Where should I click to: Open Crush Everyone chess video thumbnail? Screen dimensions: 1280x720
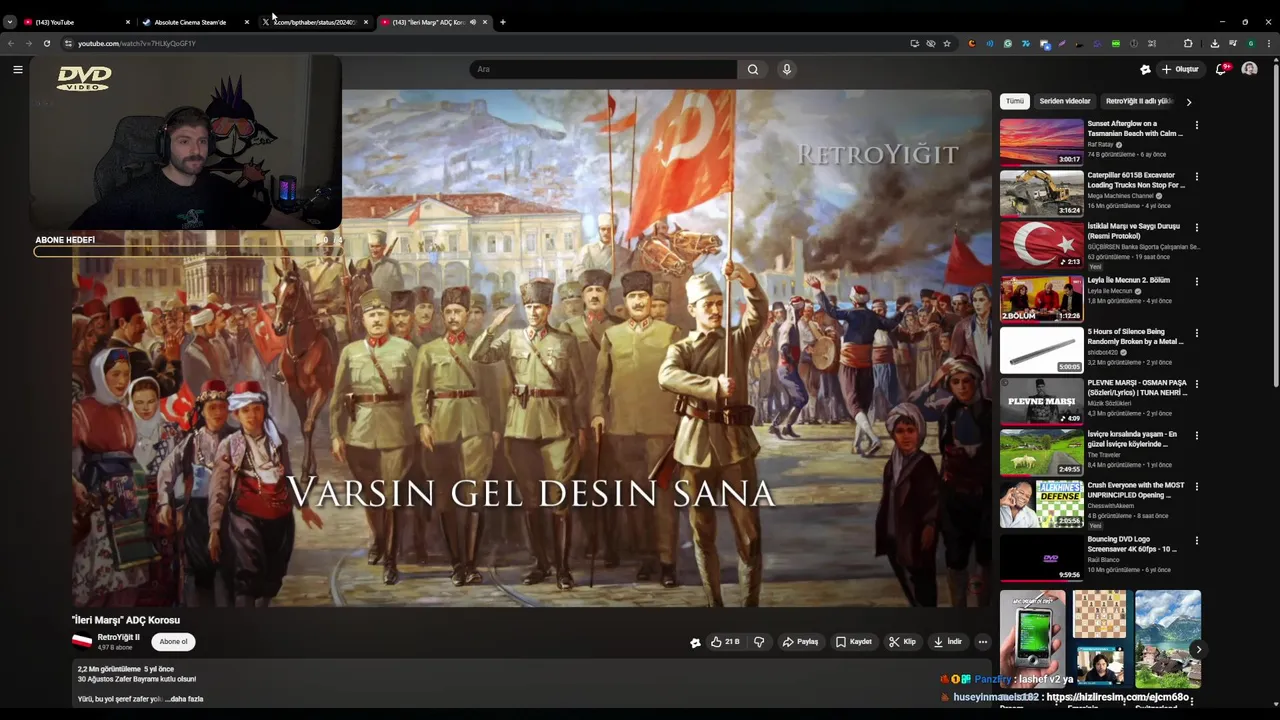pyautogui.click(x=1042, y=504)
